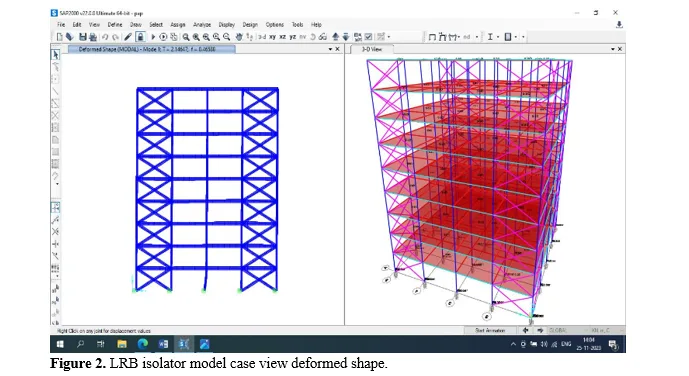
Task: Click the taskbar search magnifier
Action: (80, 344)
